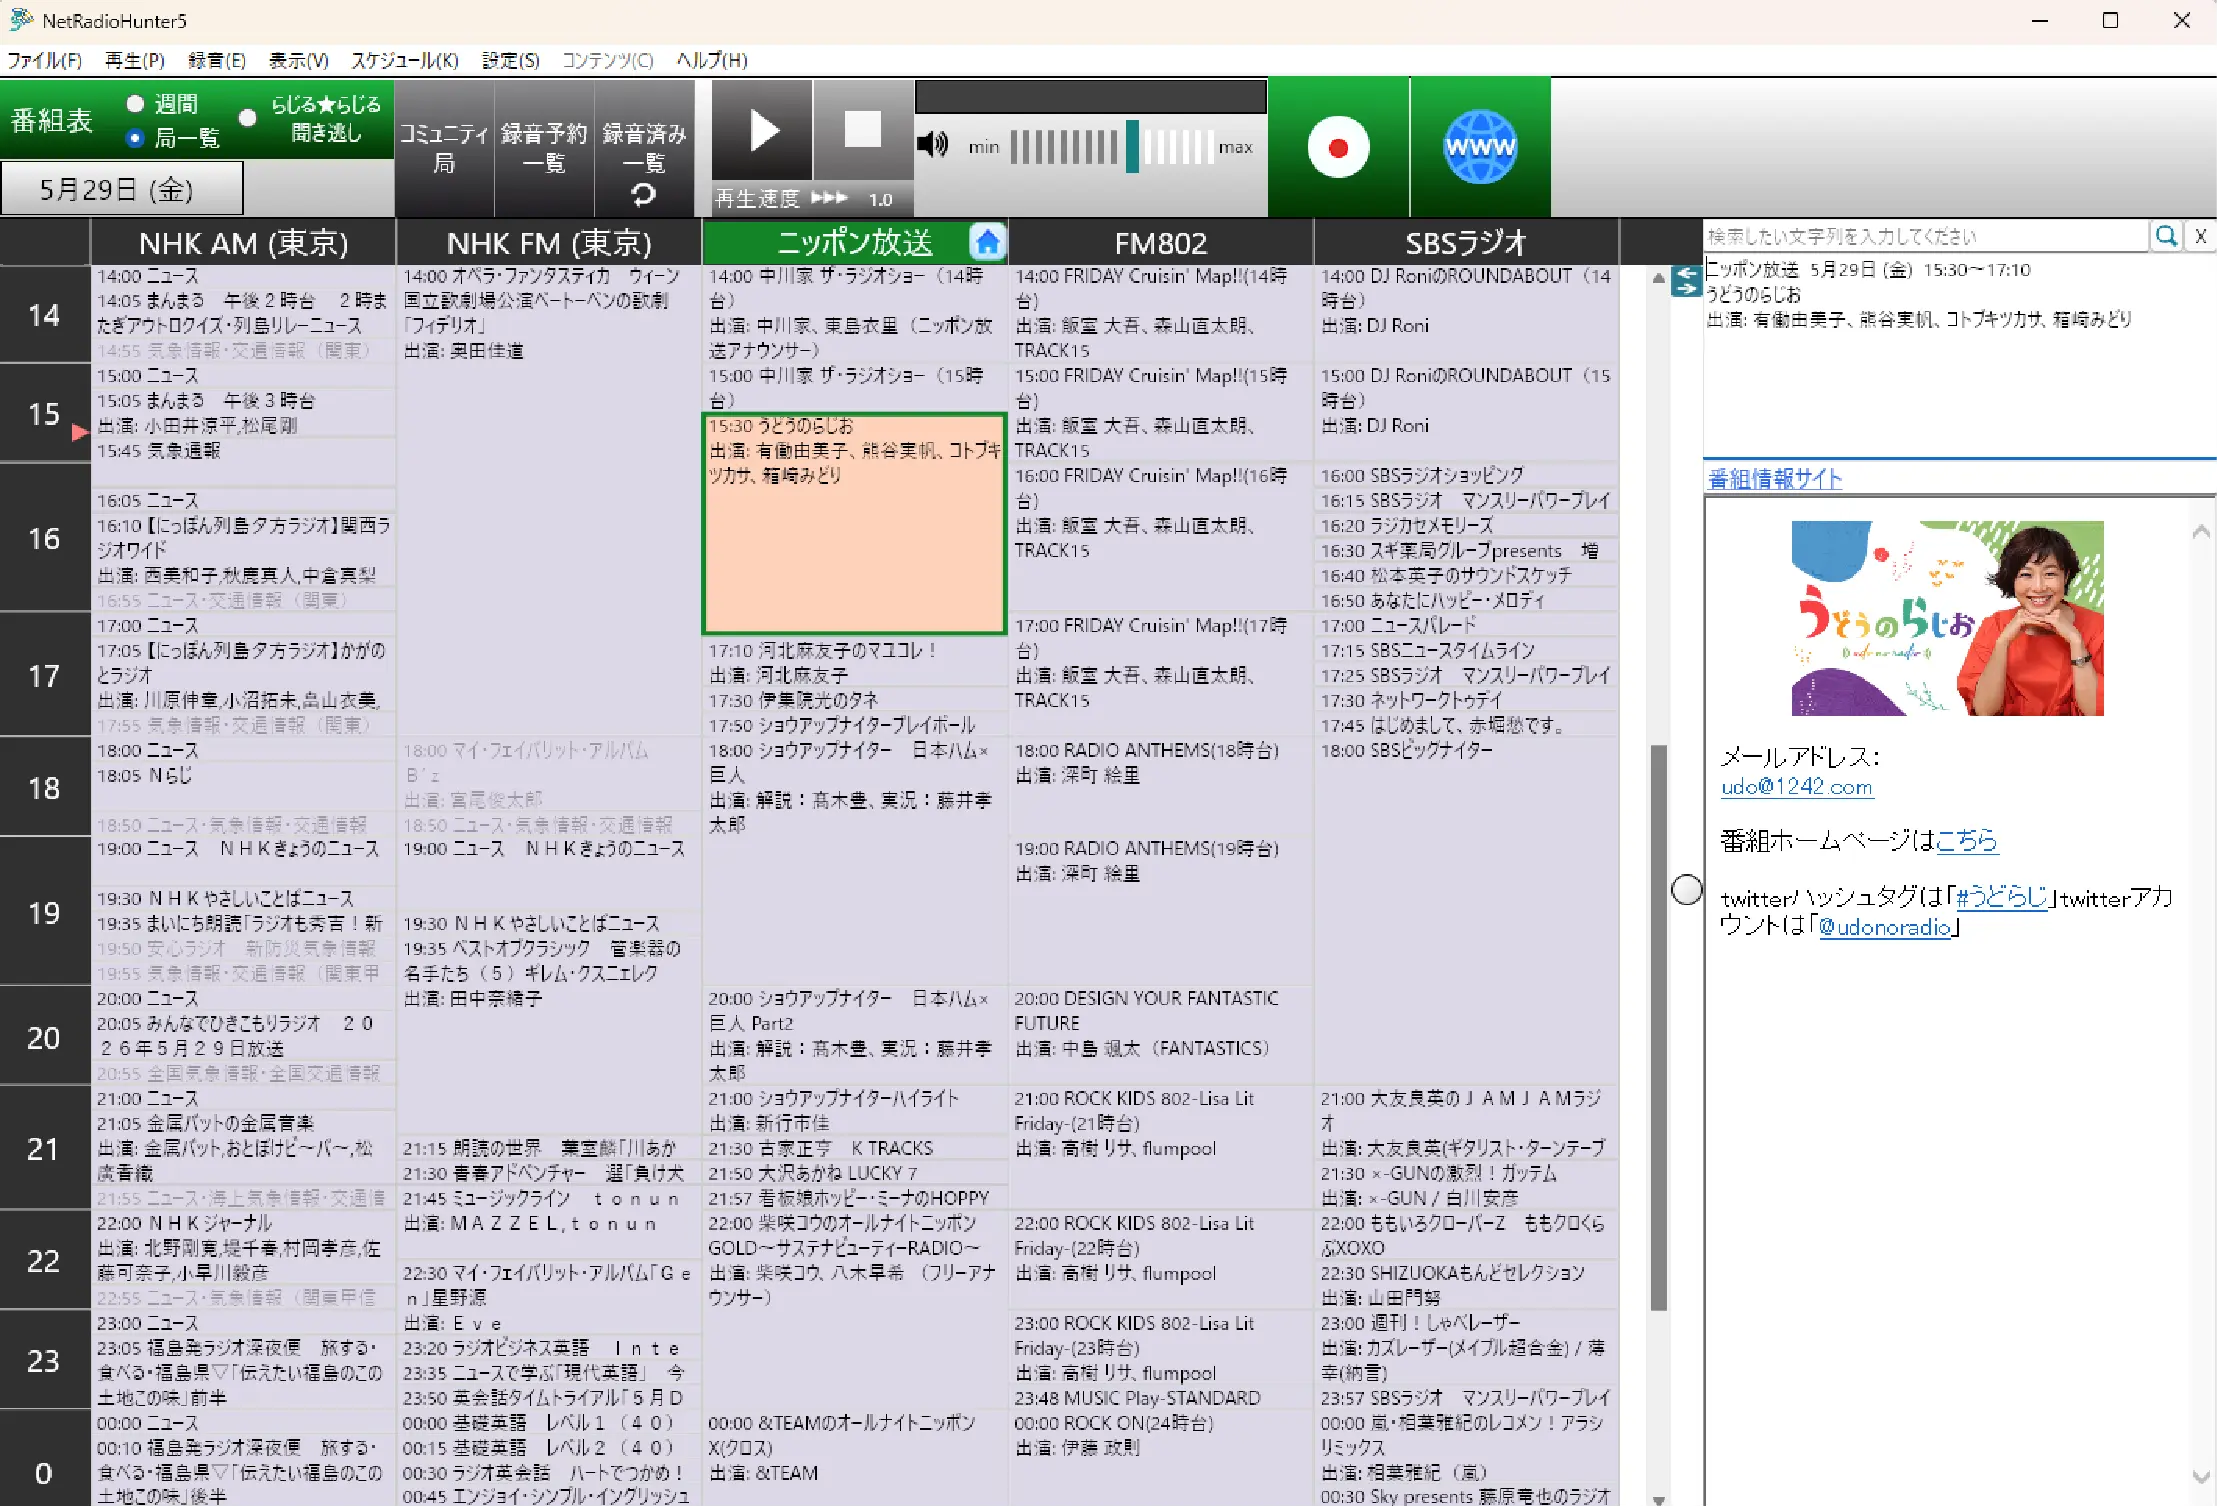Select the NHK AM (東京) station header
Screen dimensions: 2219x1507
pos(243,242)
